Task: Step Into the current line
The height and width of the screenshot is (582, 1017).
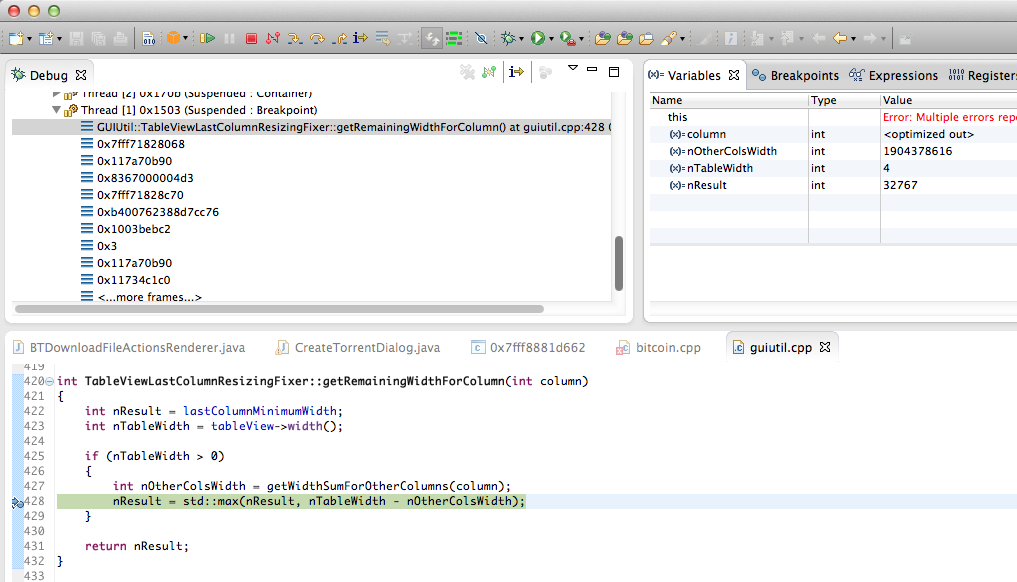Action: pyautogui.click(x=294, y=39)
